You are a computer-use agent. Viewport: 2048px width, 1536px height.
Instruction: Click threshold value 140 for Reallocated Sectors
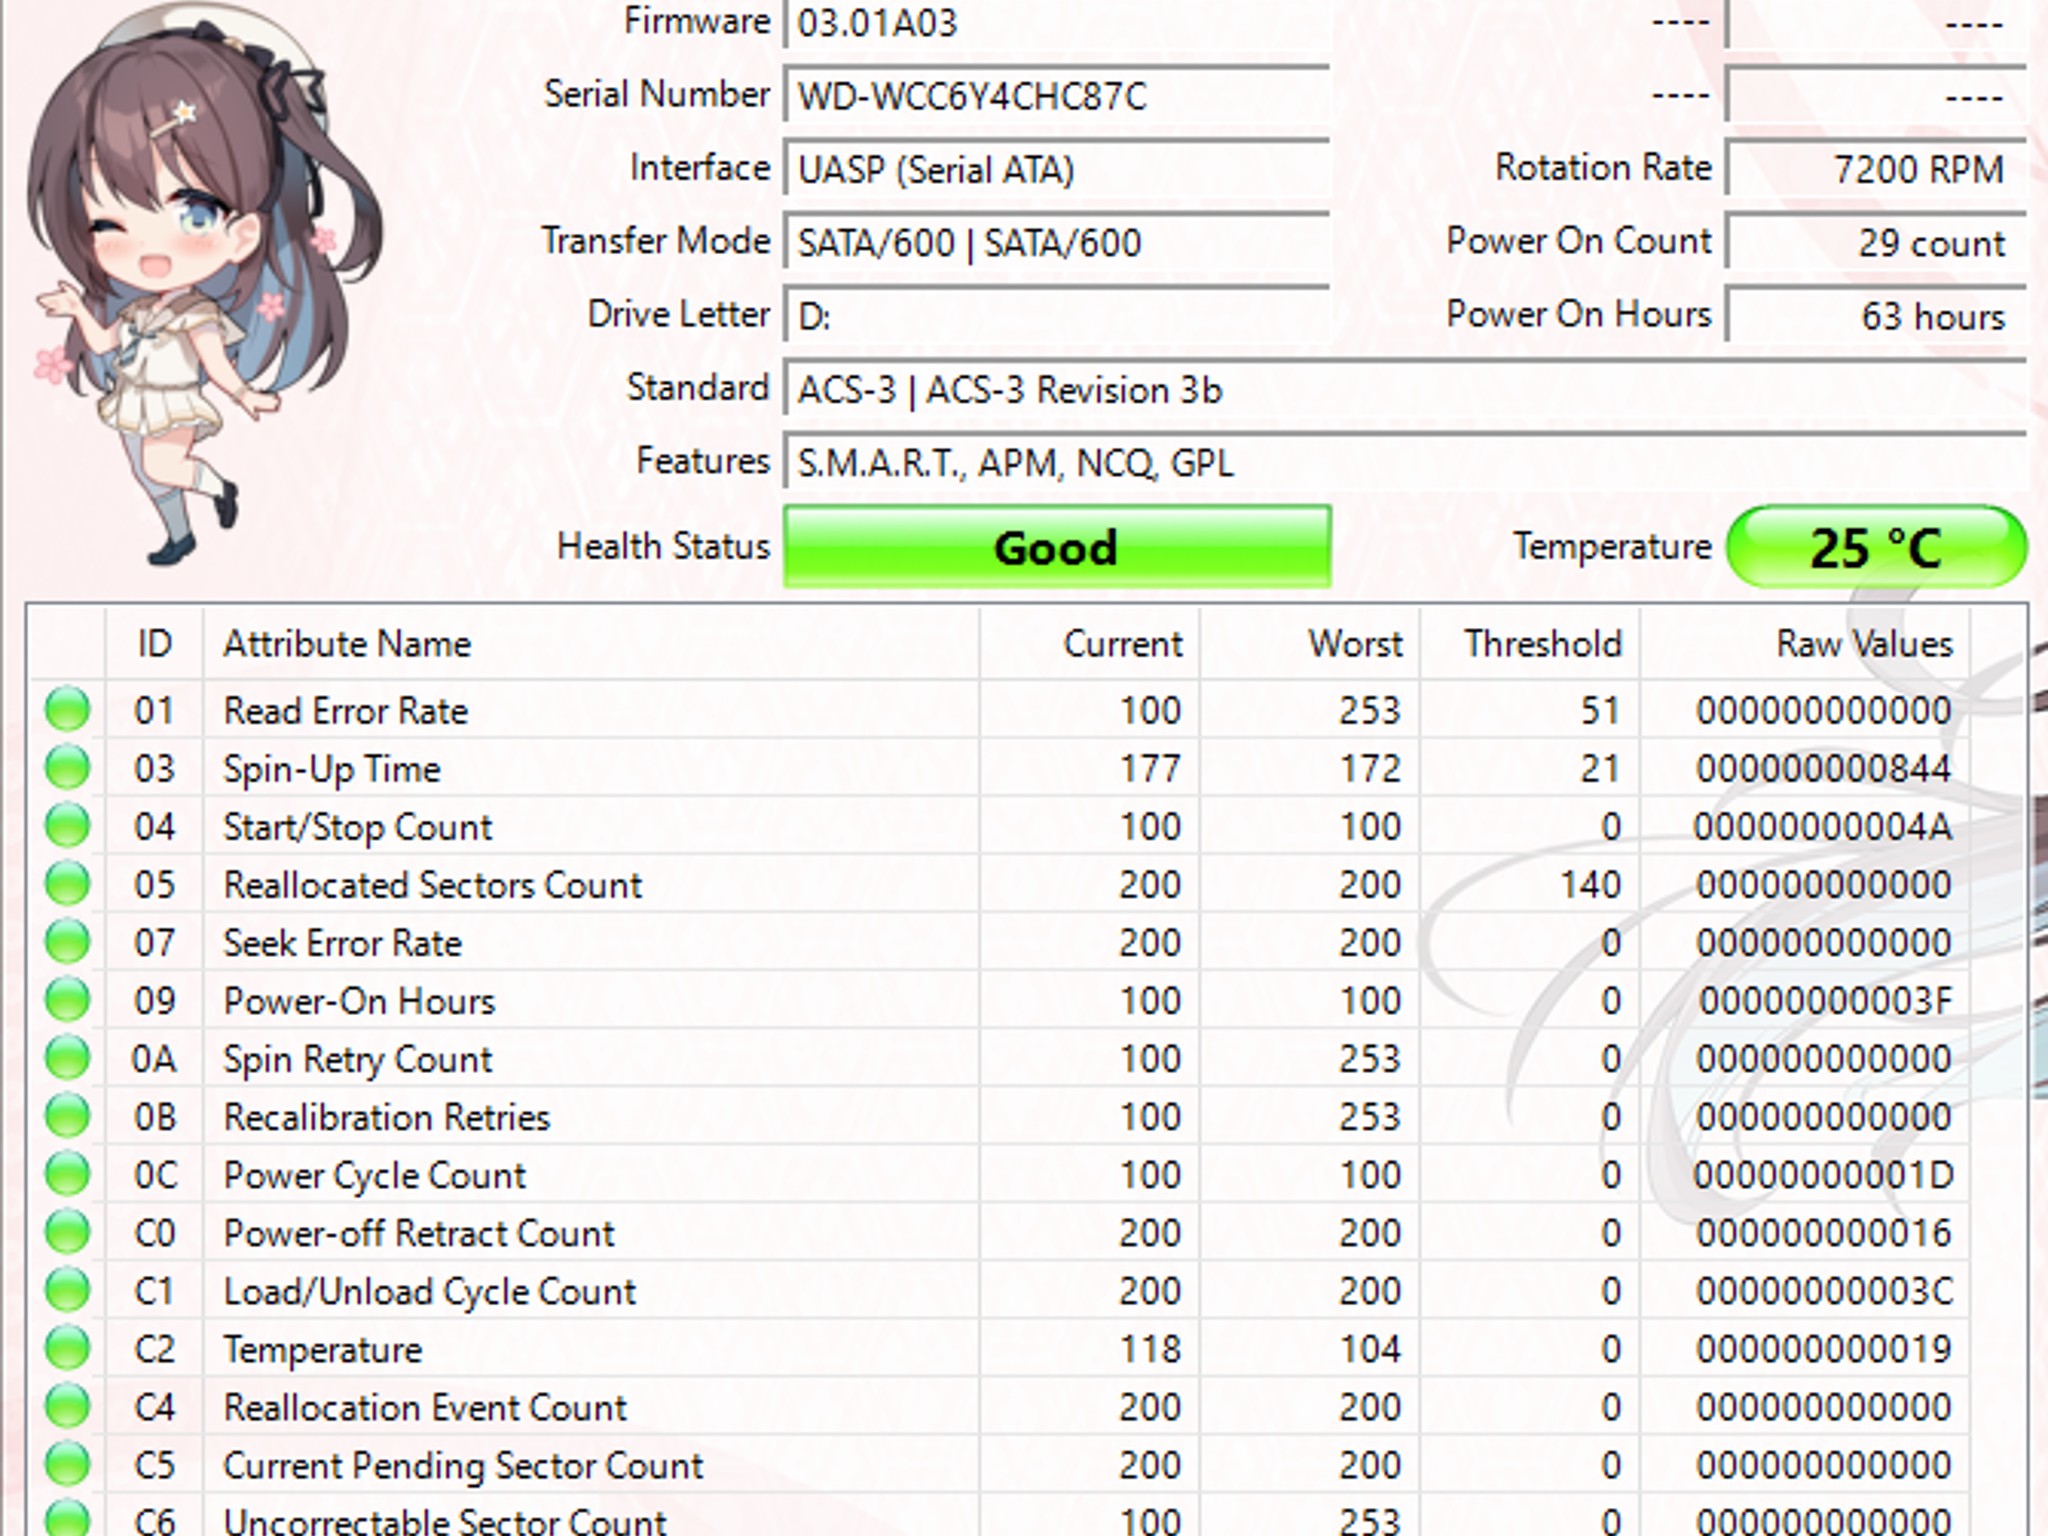tap(1591, 885)
